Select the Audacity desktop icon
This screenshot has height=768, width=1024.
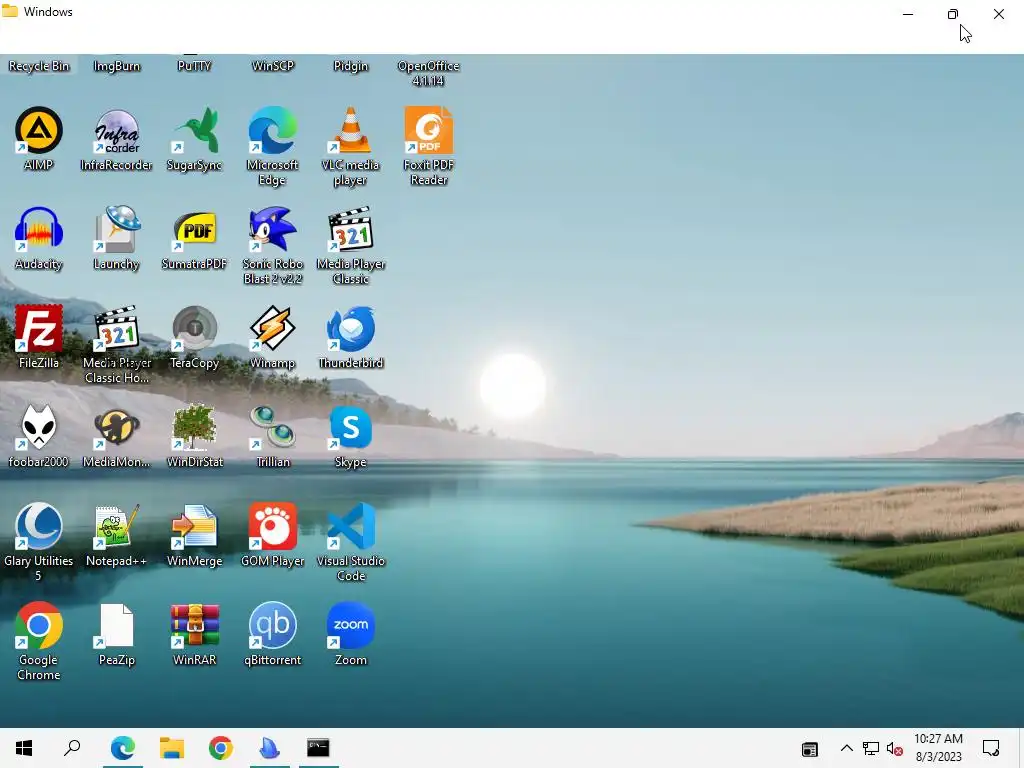tap(39, 238)
